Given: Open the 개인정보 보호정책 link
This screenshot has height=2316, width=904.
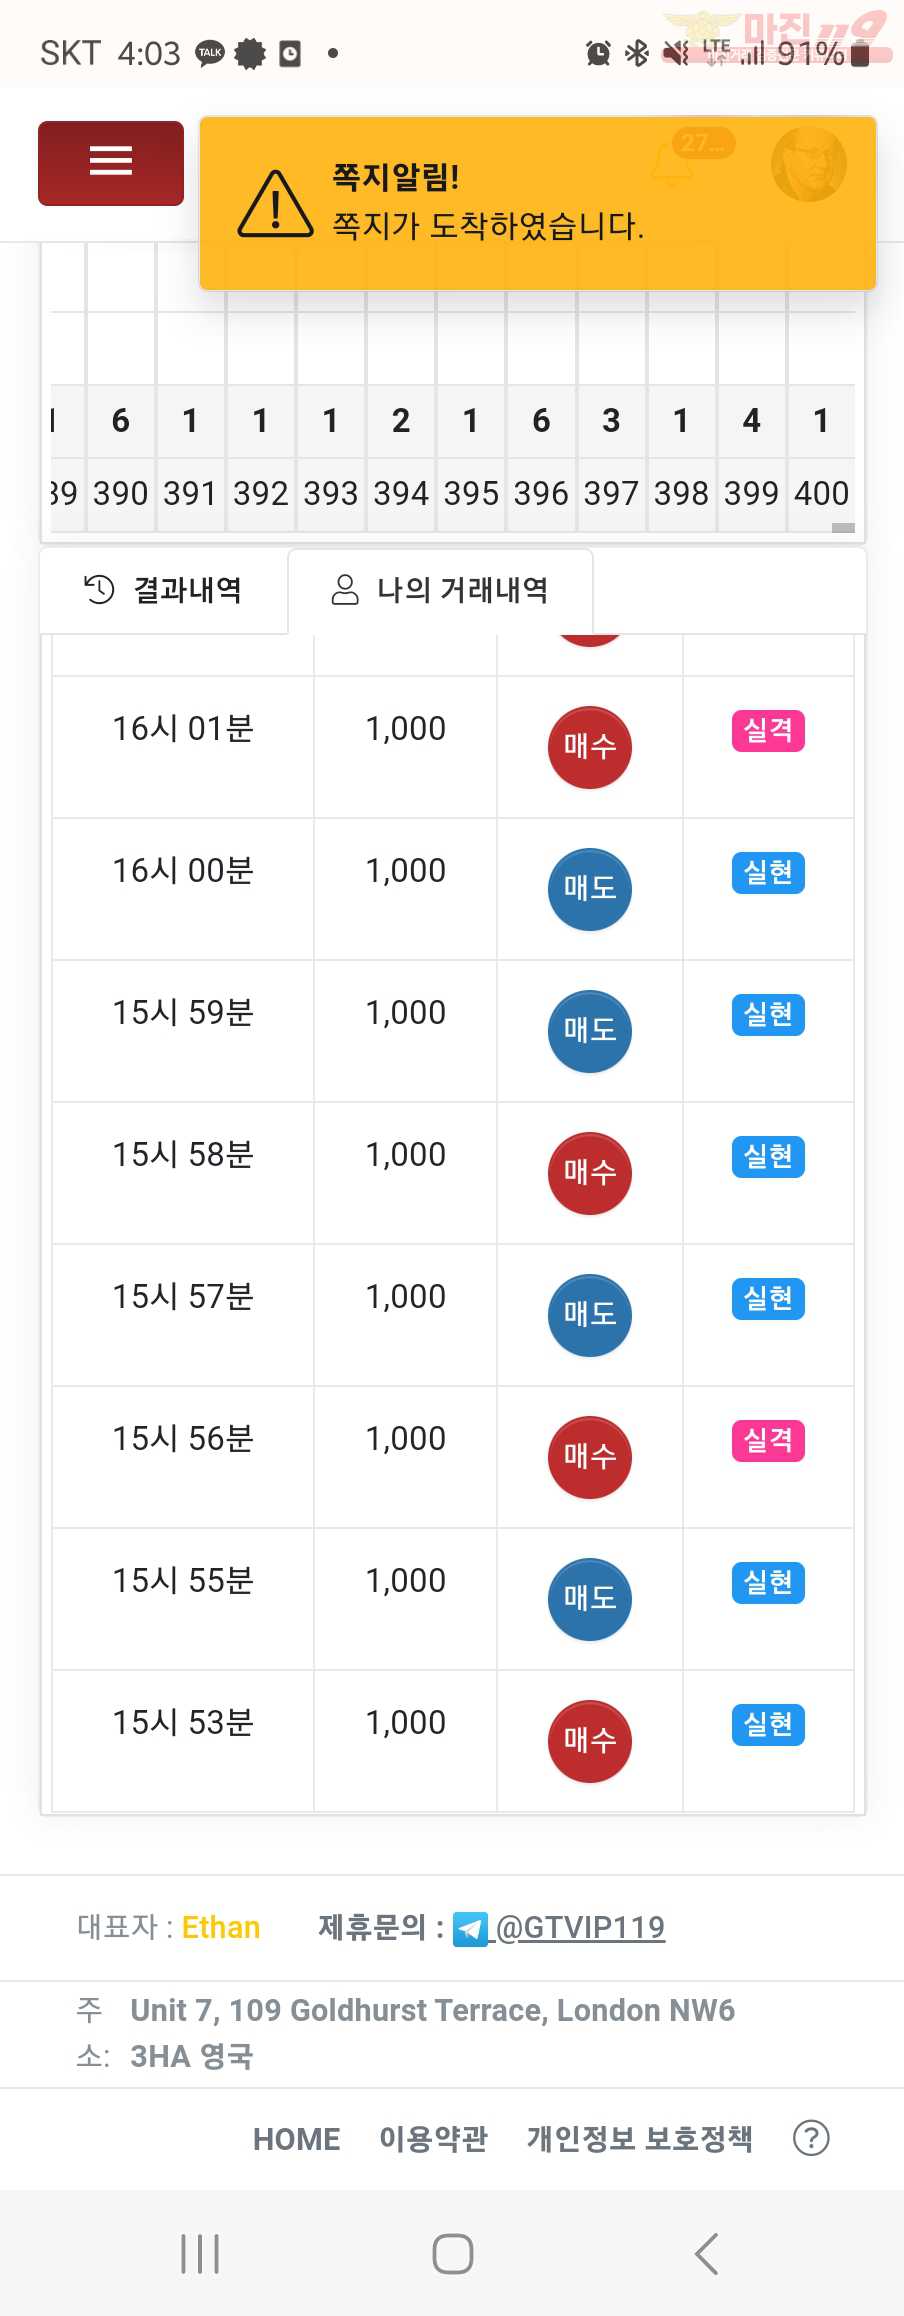Looking at the screenshot, I should pos(640,2139).
